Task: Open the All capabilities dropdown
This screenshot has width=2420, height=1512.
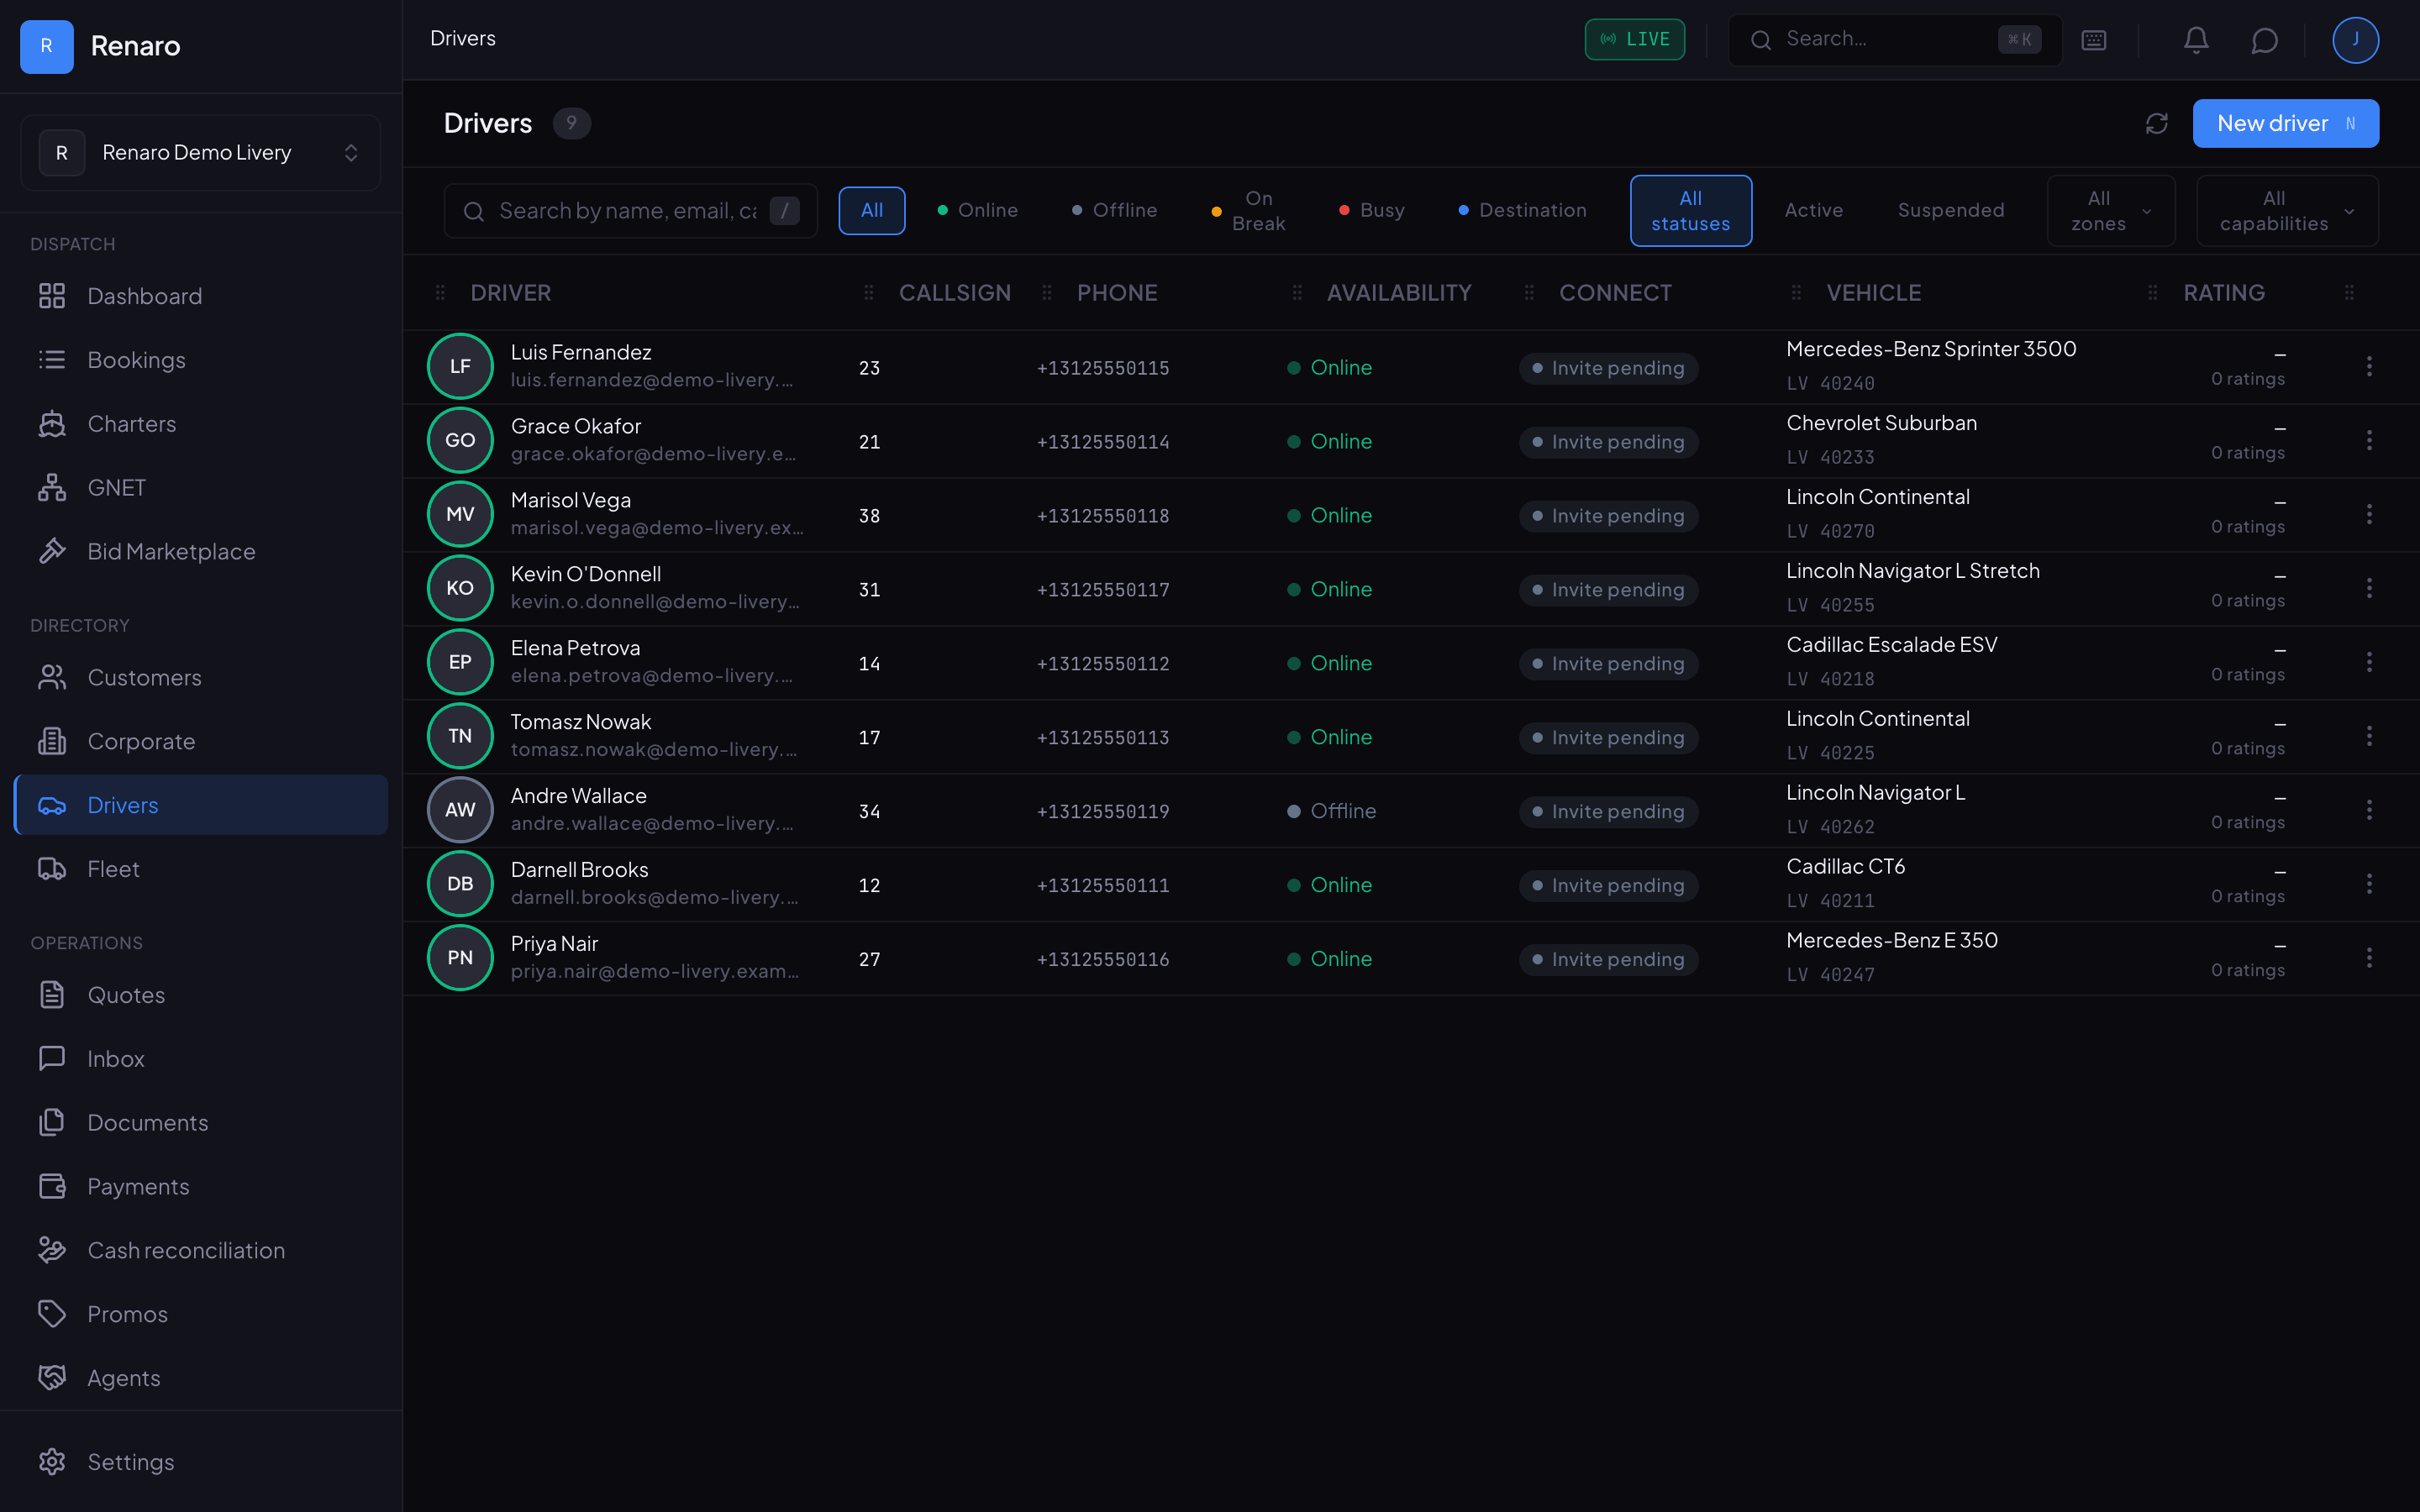Action: click(x=2287, y=211)
